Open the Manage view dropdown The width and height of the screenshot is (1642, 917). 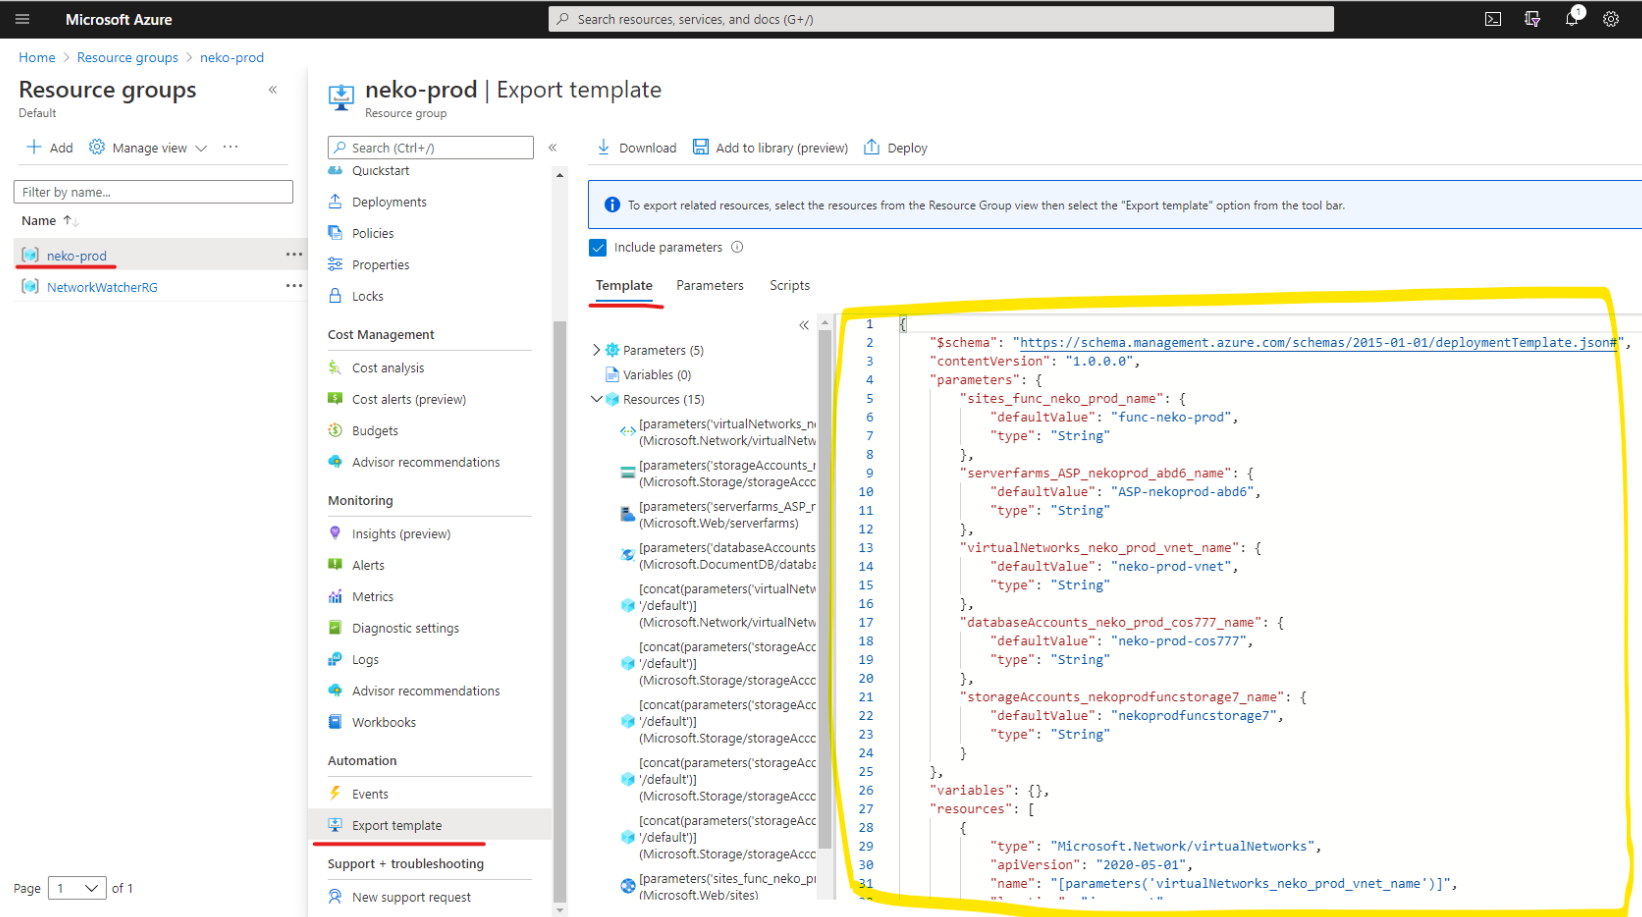[147, 147]
